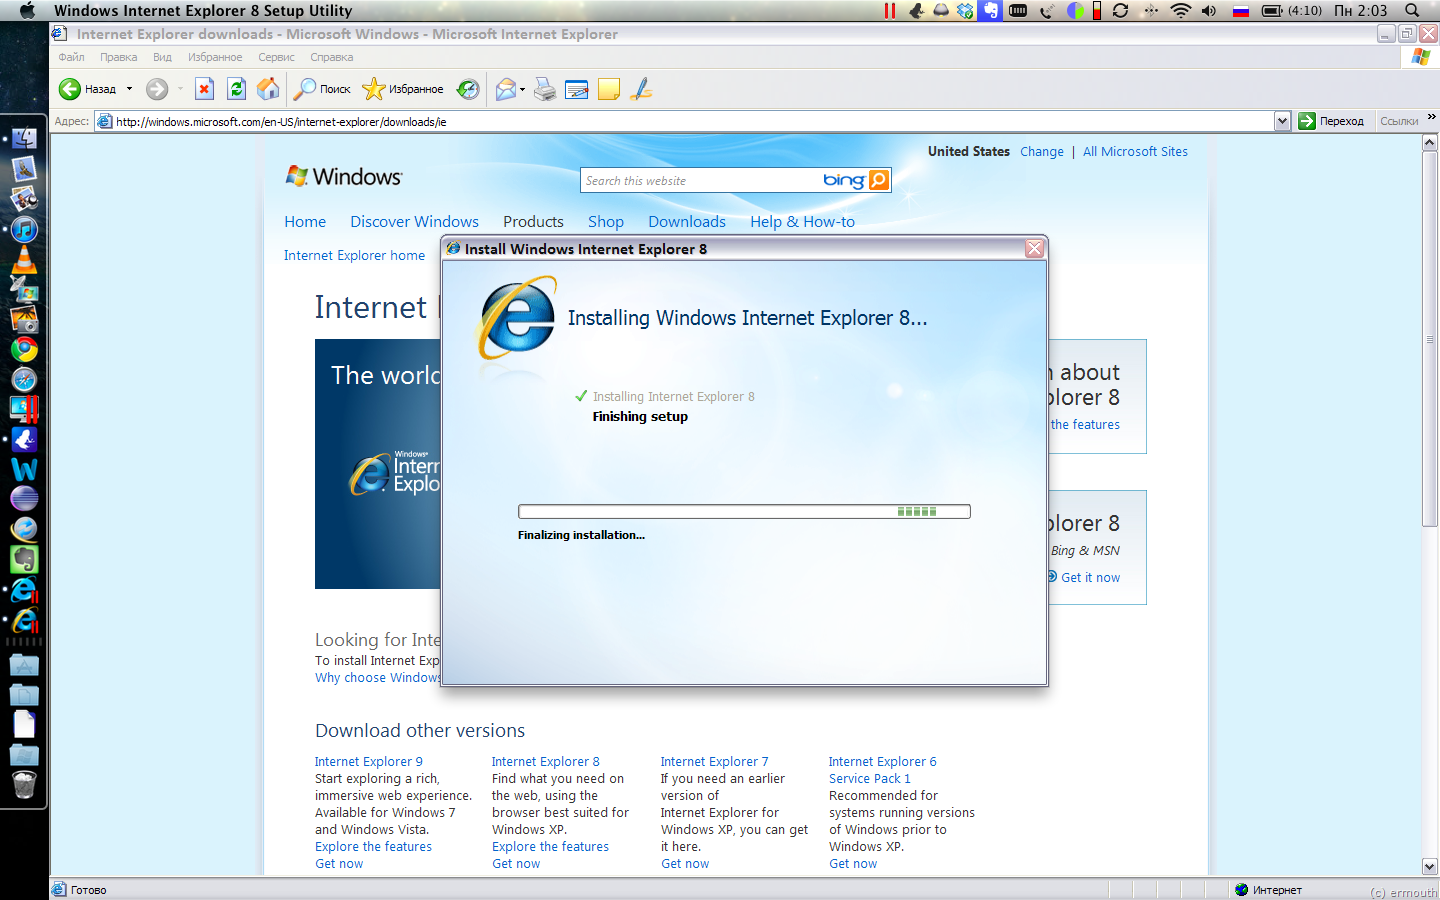Select the Discover Windows nav tab
Screen dimensions: 1440x900
pos(414,222)
